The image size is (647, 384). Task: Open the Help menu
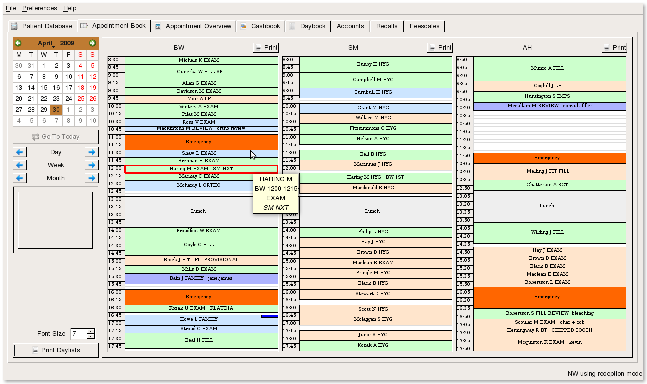70,8
